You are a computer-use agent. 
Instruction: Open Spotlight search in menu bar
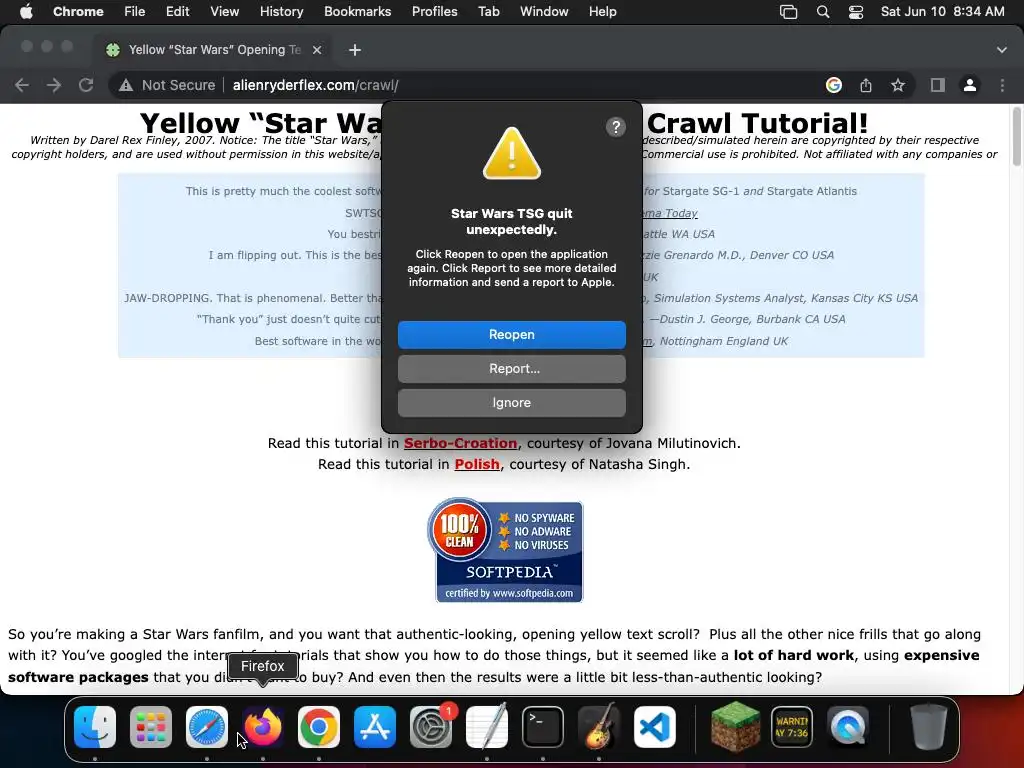(x=823, y=12)
